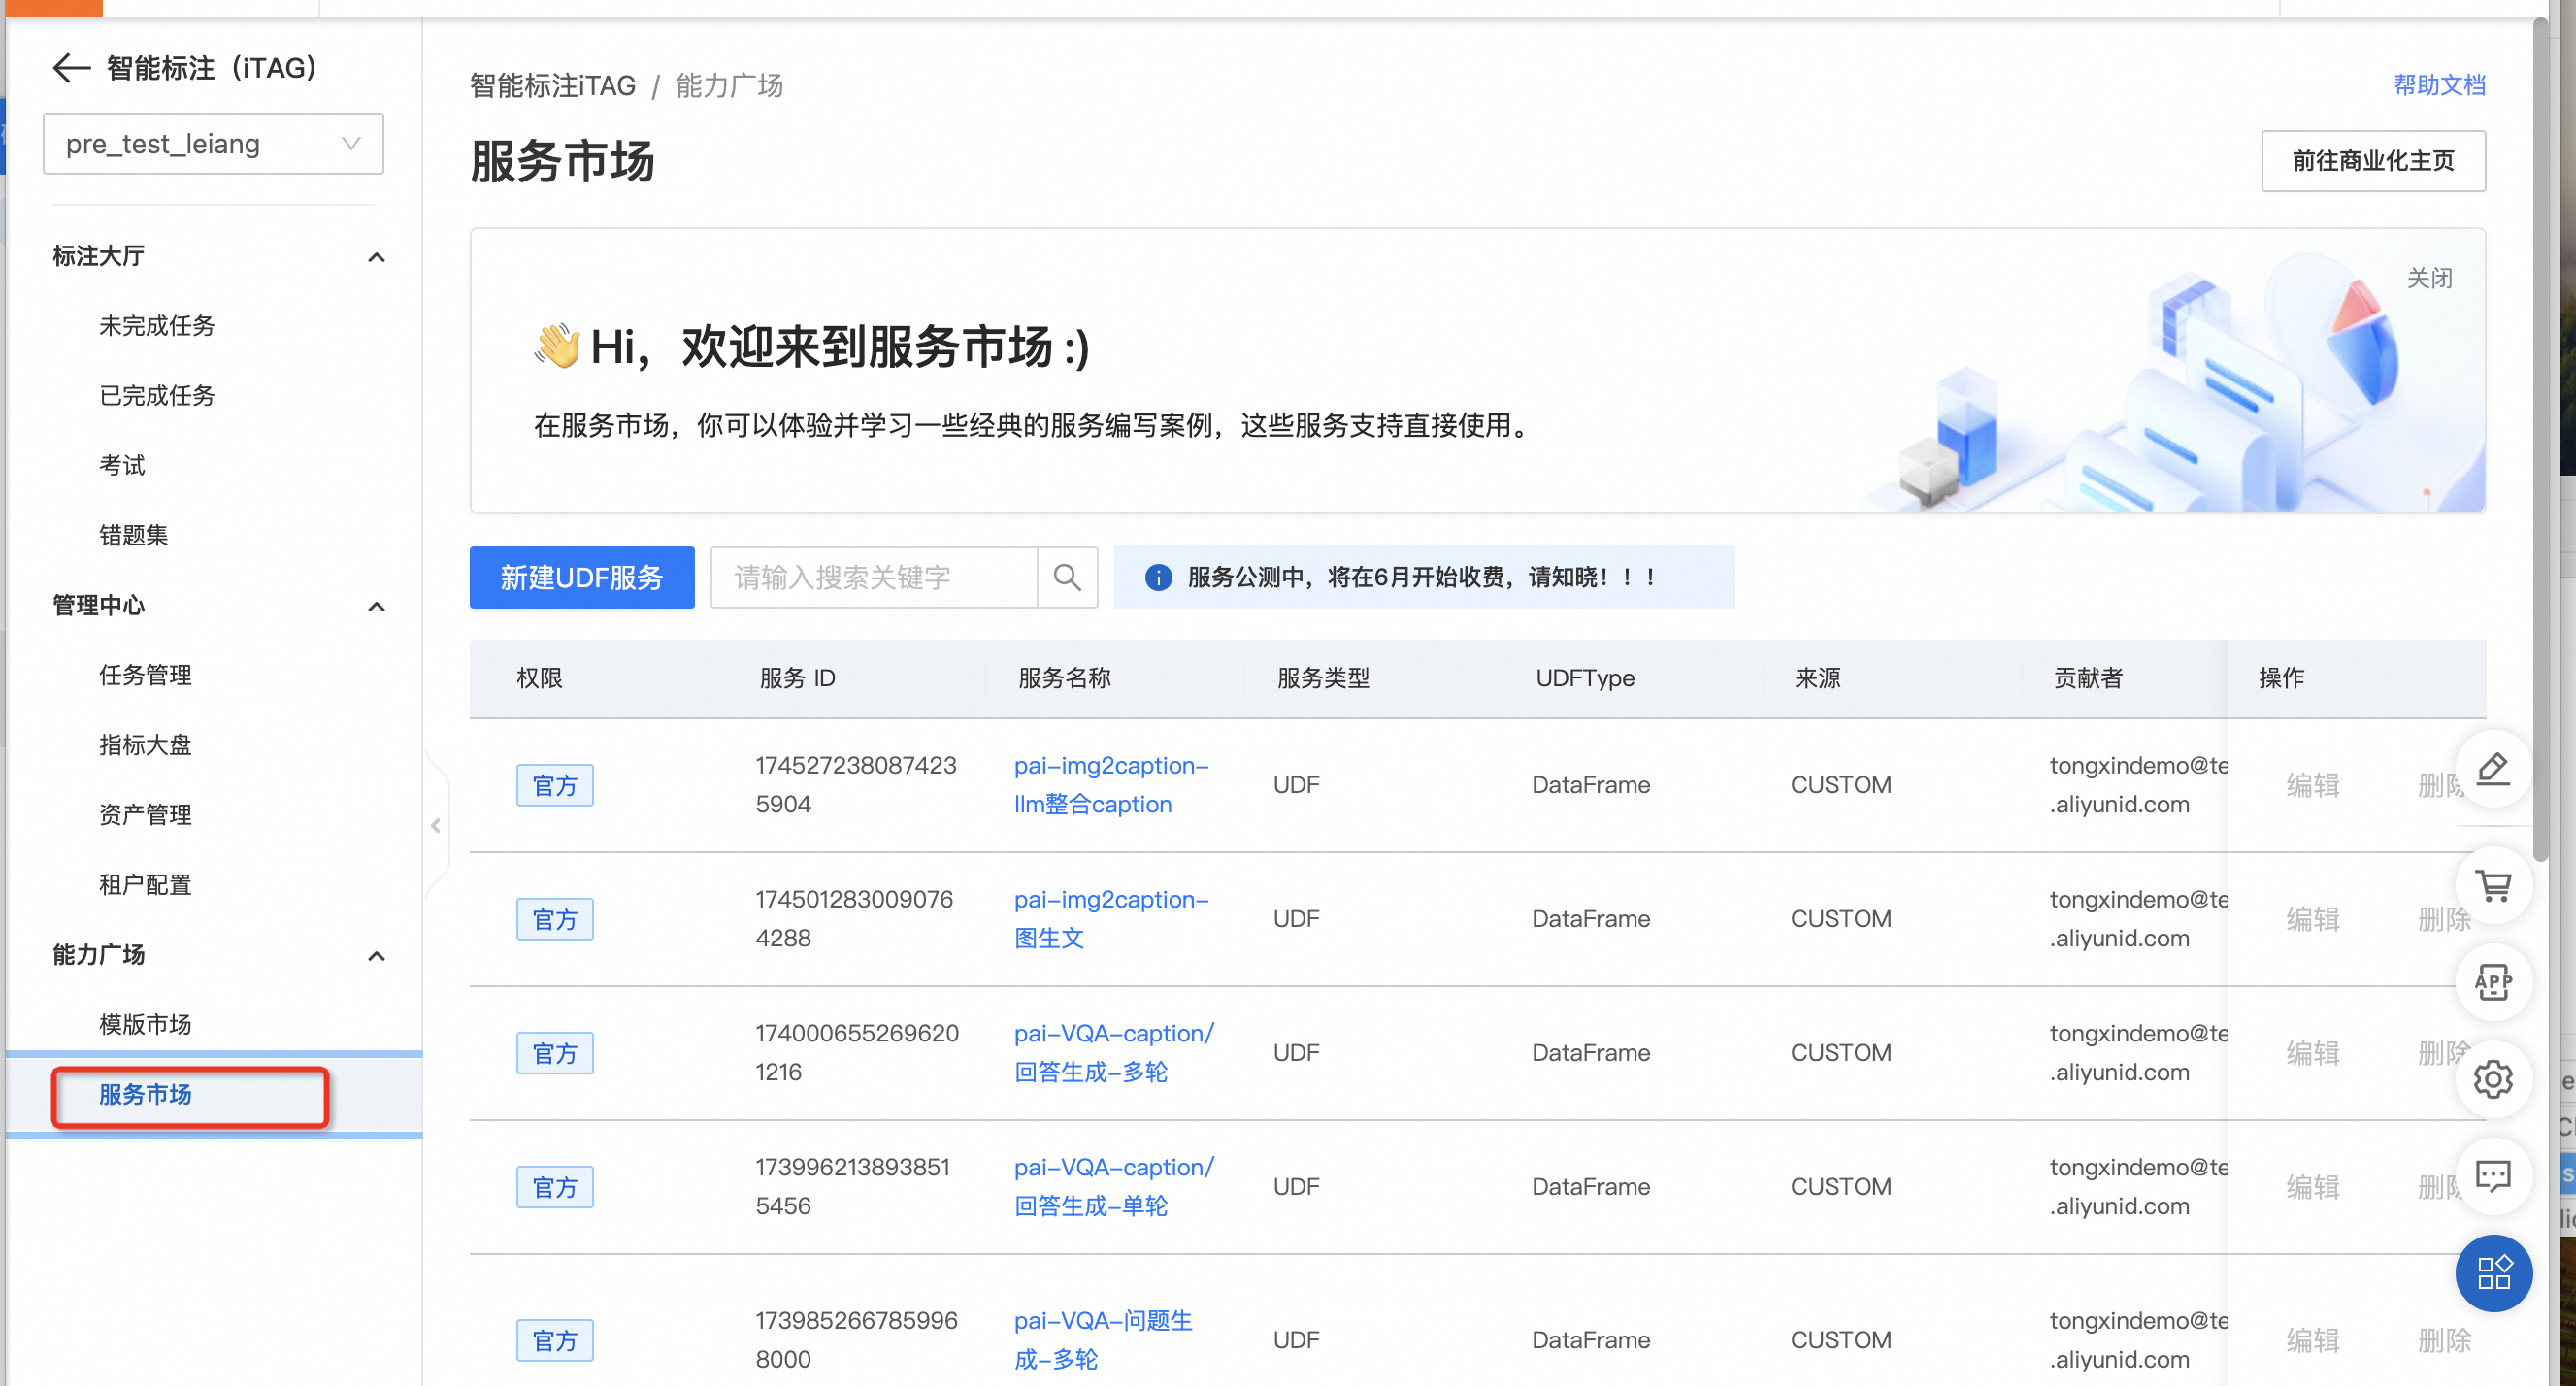Focus the 请输入搜索关键字 search field
Image resolution: width=2576 pixels, height=1386 pixels.
pos(873,577)
